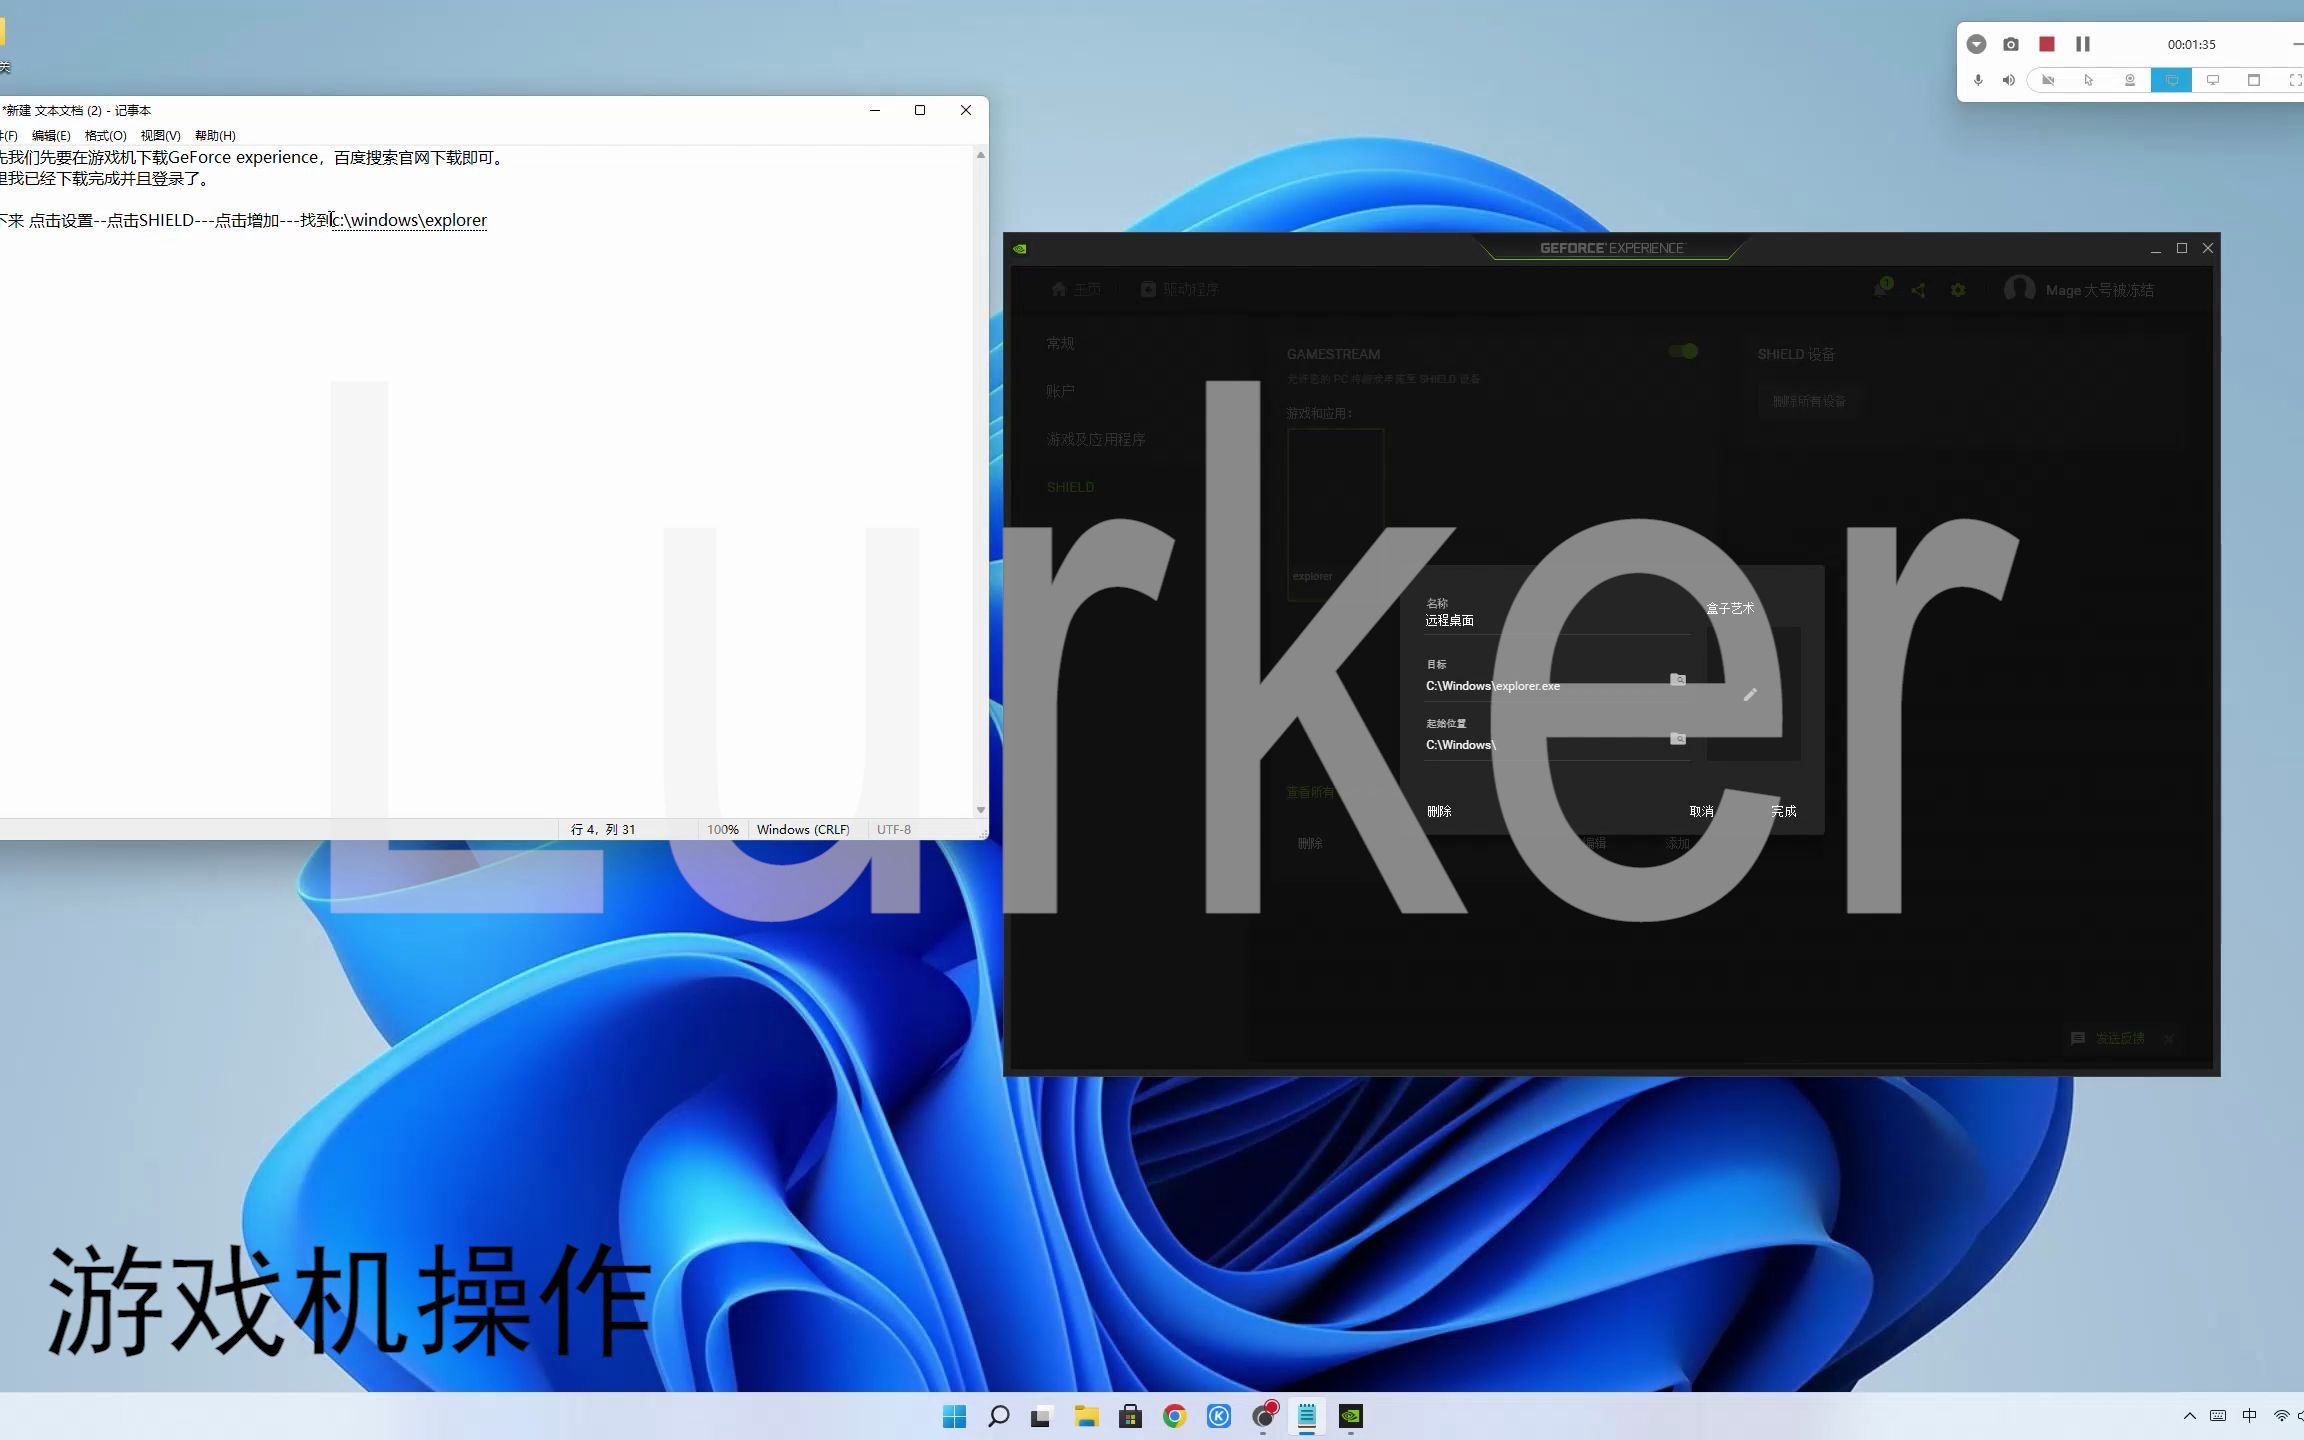Screen dimensions: 2304x1440
Task: Open 驱动程序 drivers tab in GeForce Experience
Action: coord(1179,289)
